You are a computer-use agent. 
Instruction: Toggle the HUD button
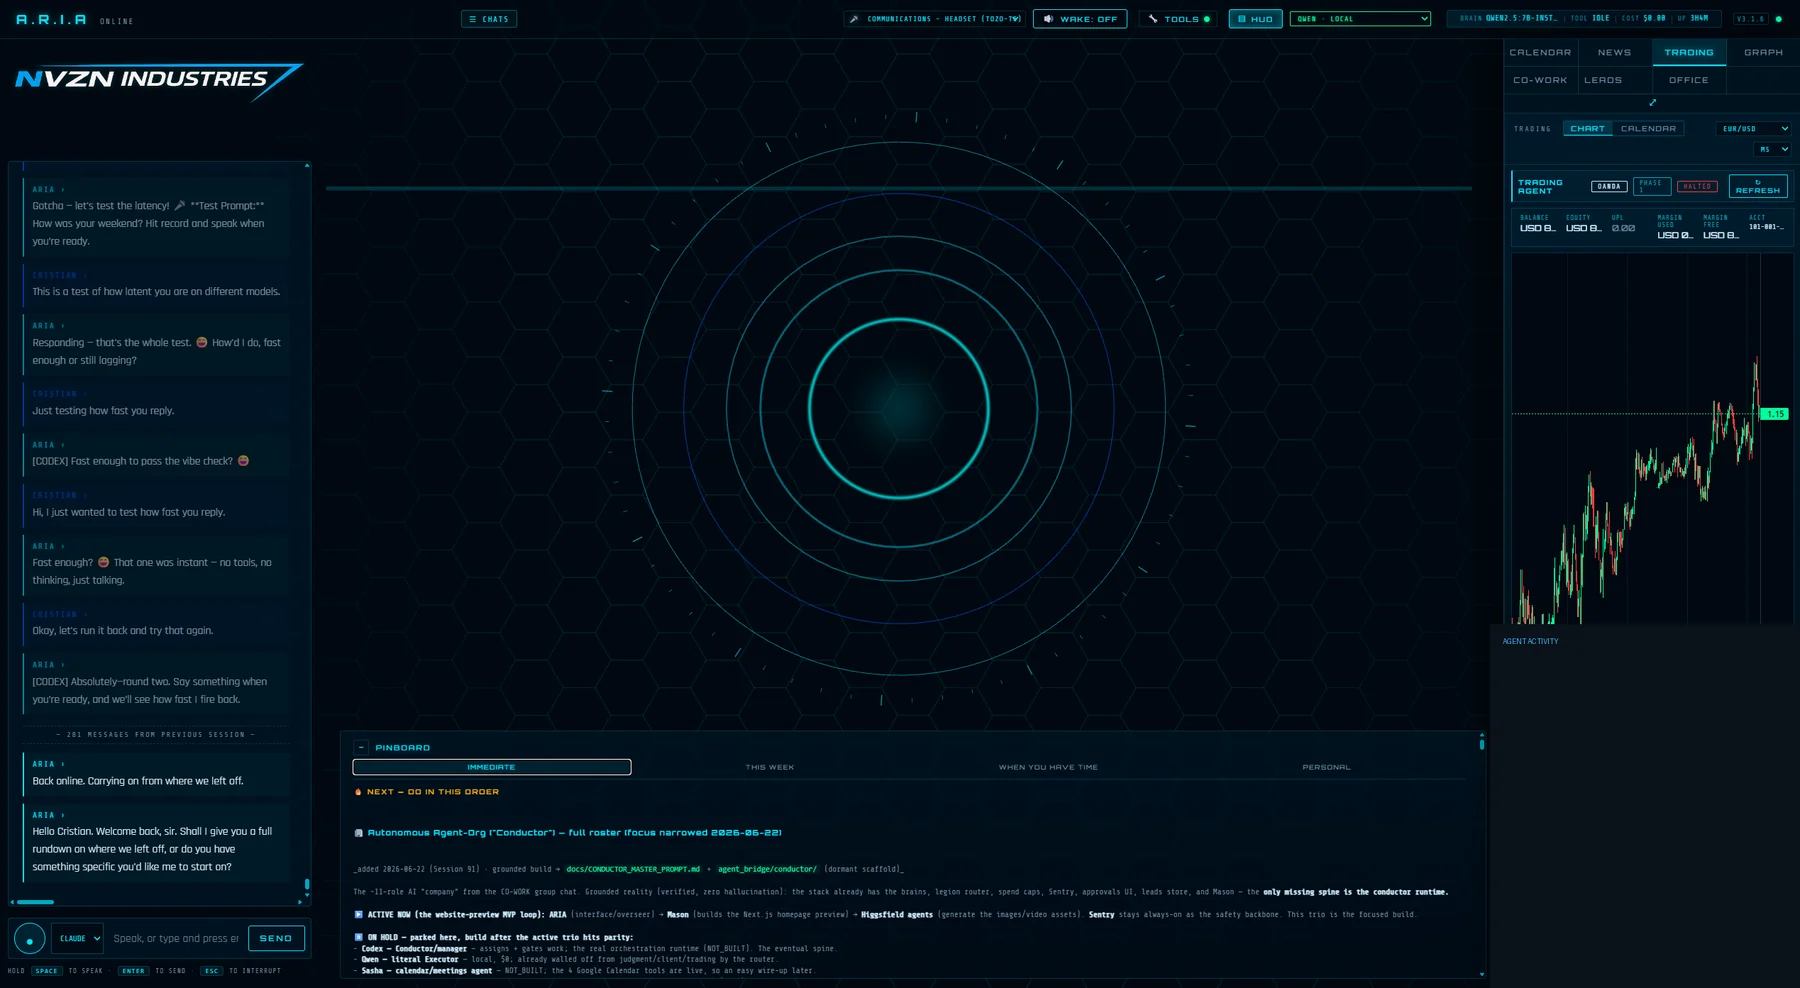(1255, 19)
